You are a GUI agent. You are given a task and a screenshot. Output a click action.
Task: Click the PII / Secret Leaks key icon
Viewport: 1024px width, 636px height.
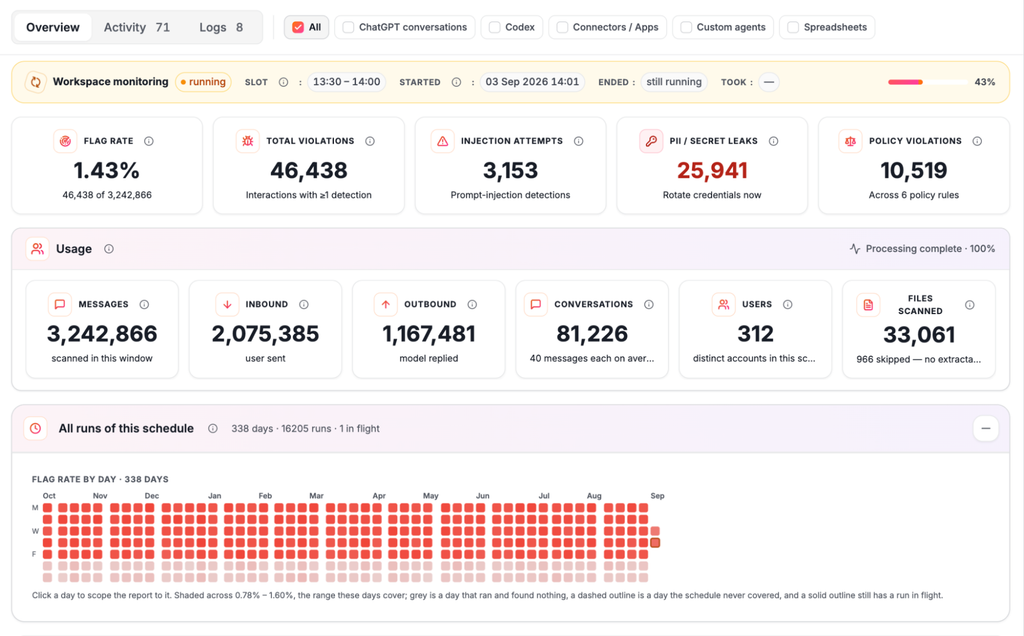click(x=651, y=141)
